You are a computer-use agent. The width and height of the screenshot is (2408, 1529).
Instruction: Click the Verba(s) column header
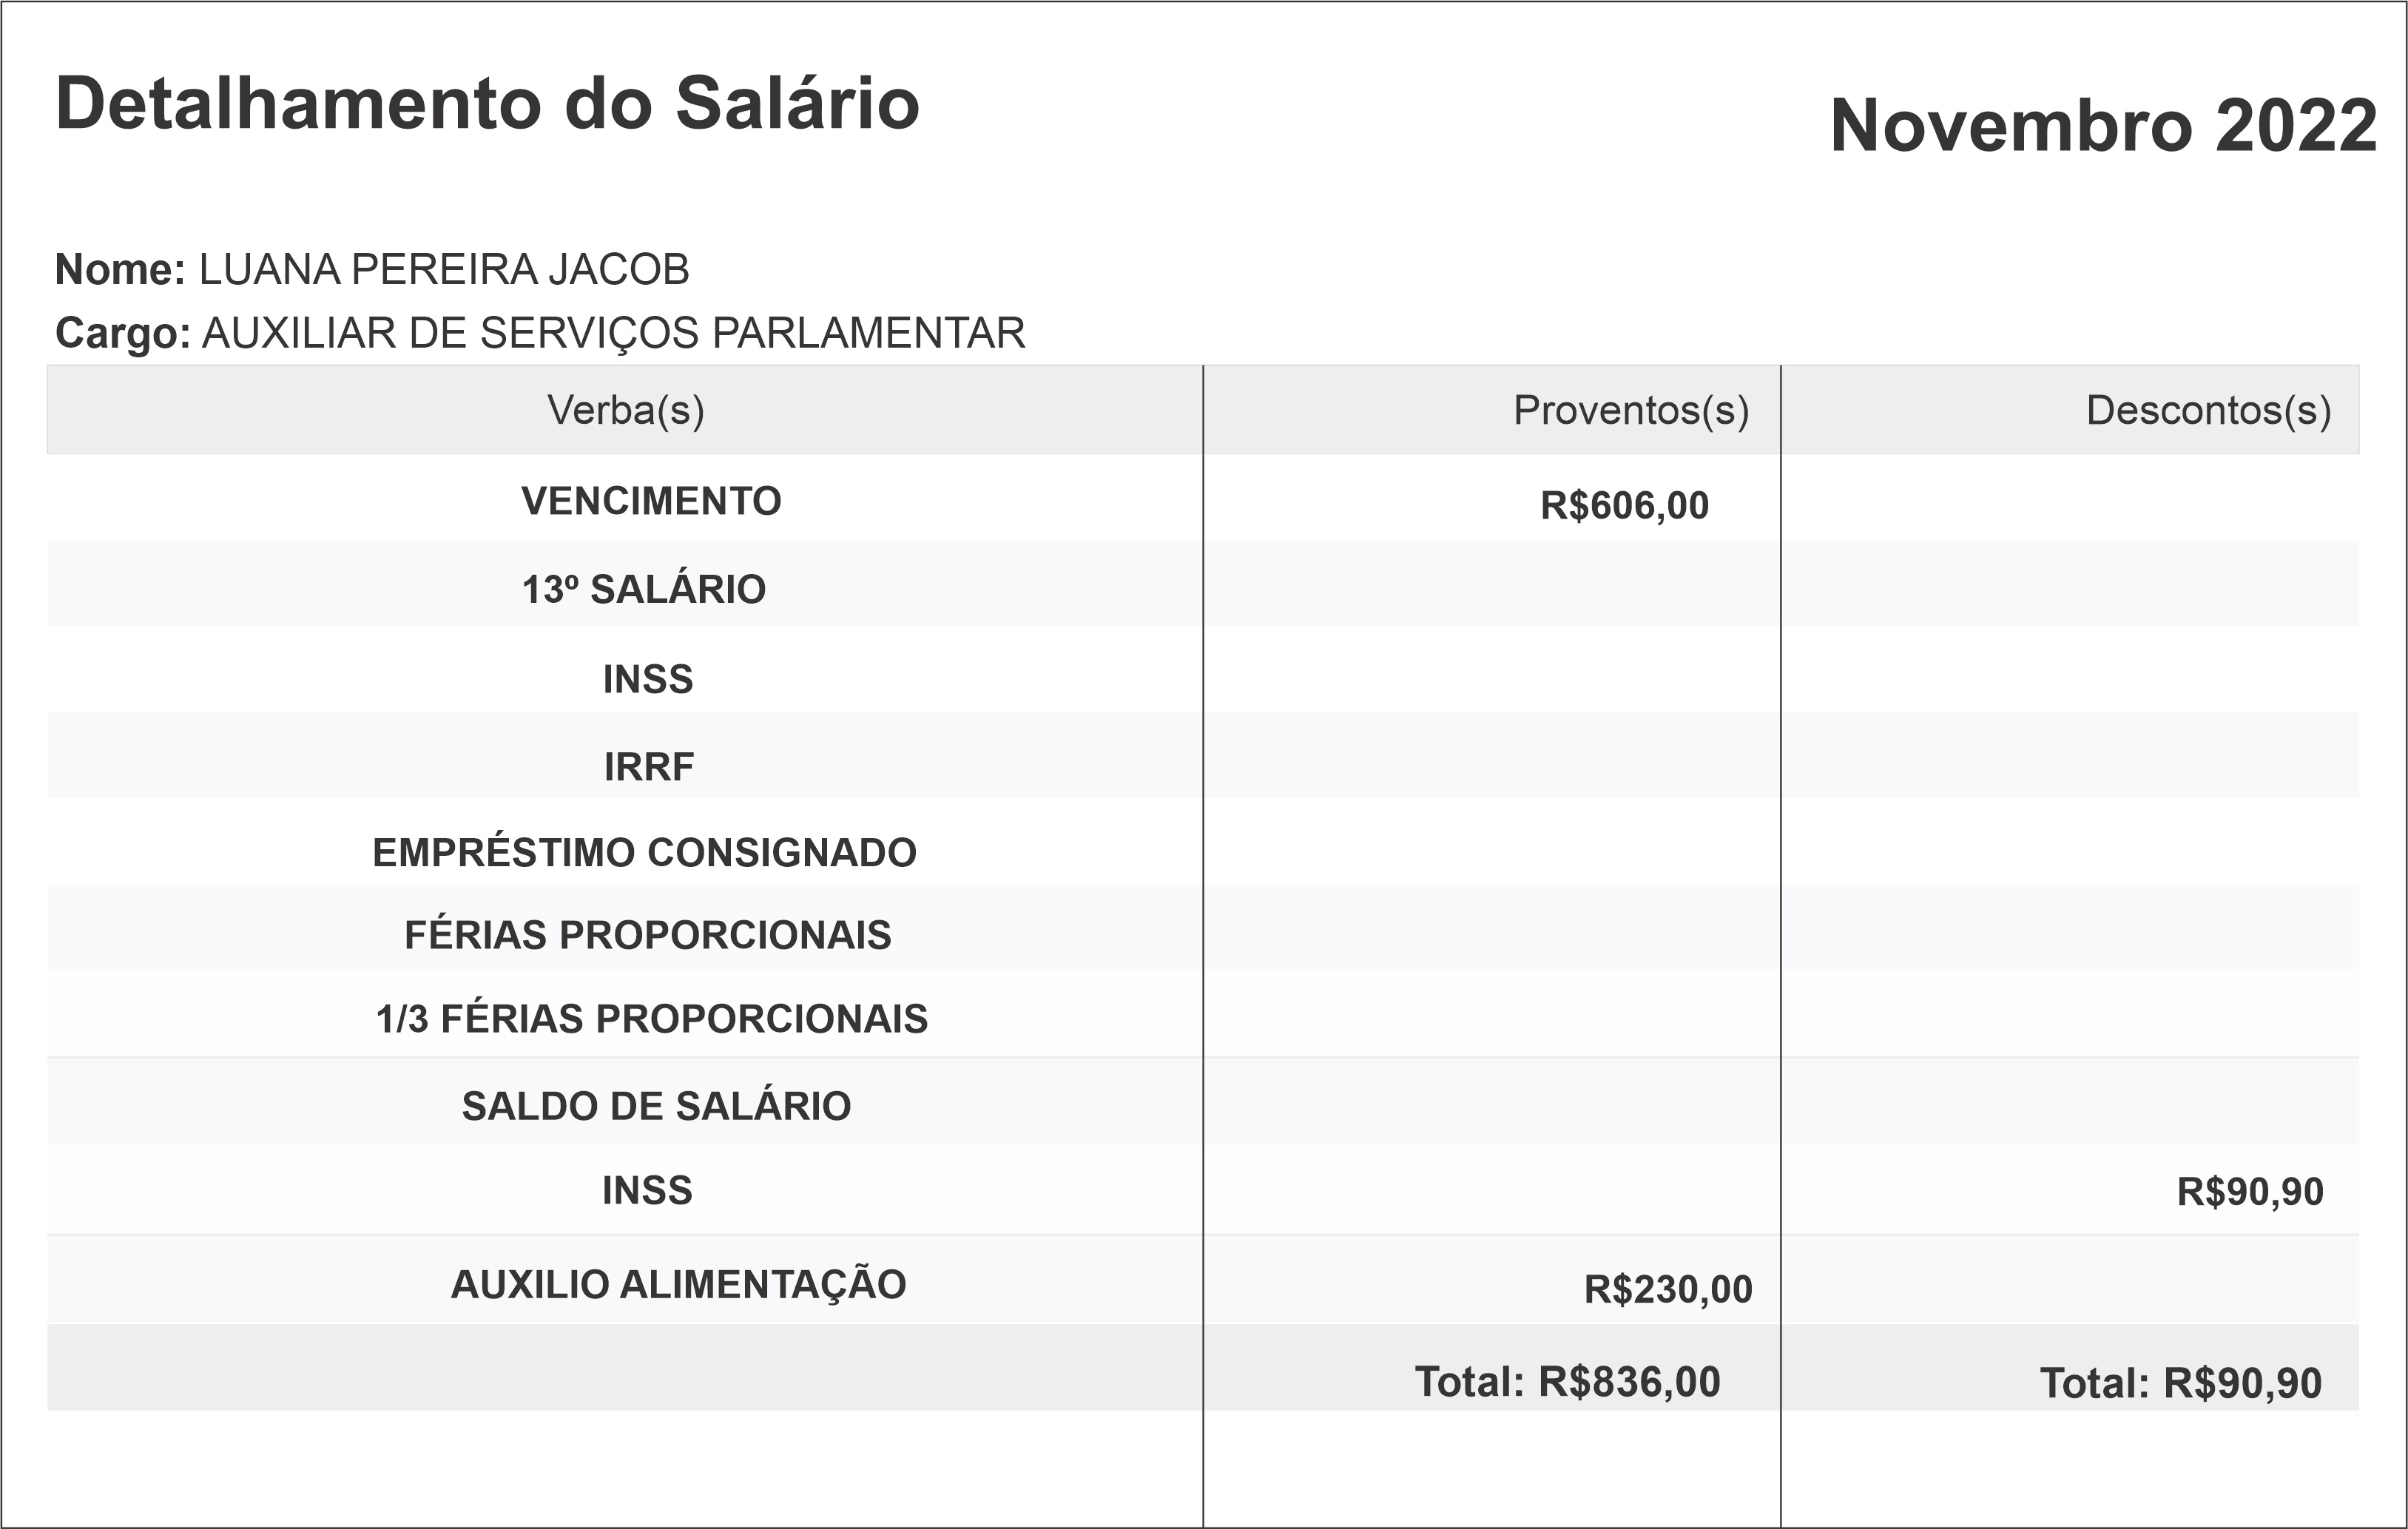625,410
